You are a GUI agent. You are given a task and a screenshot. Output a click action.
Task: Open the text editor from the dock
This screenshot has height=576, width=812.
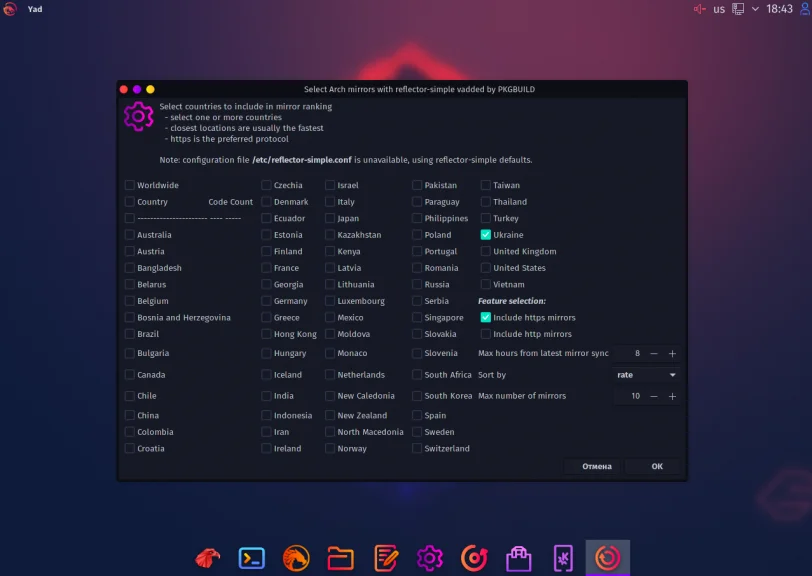[384, 558]
